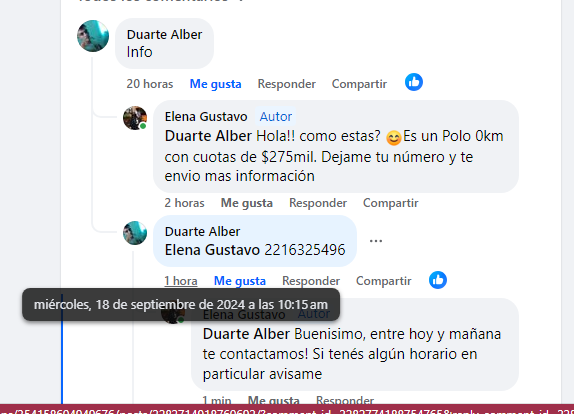Click Responder under the Info comment
This screenshot has width=574, height=414.
click(287, 84)
